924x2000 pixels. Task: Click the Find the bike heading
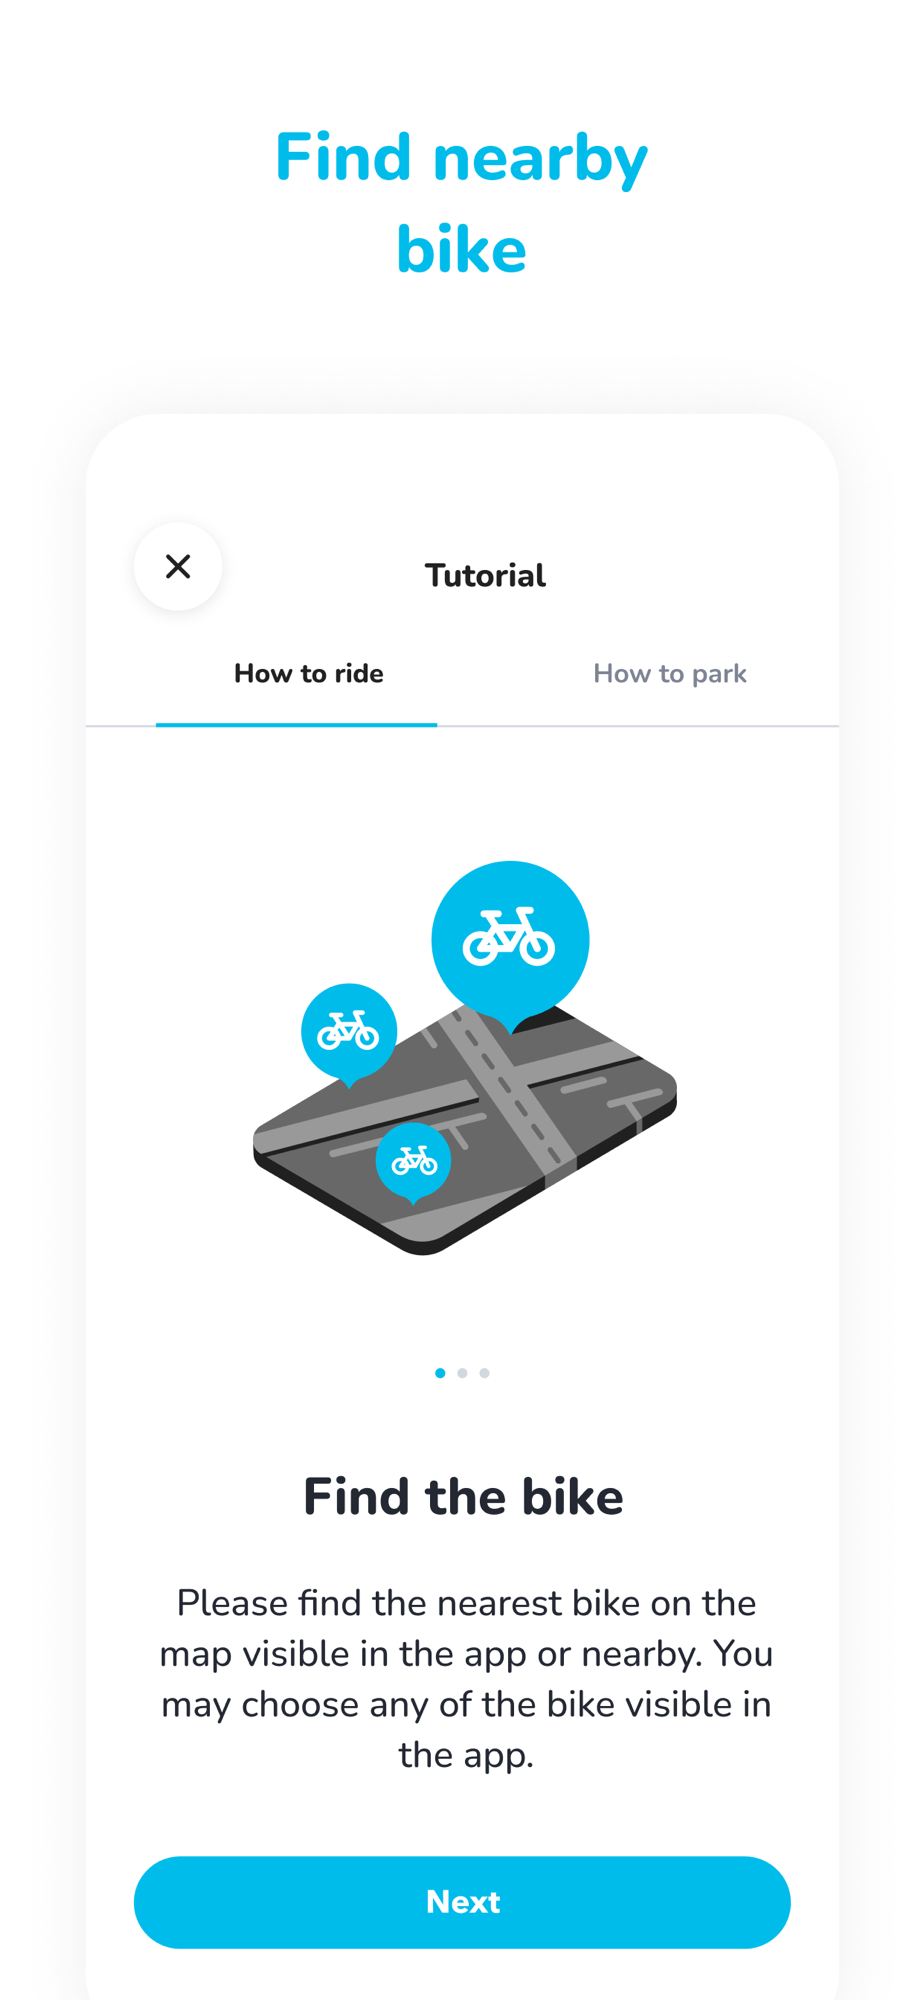463,1497
